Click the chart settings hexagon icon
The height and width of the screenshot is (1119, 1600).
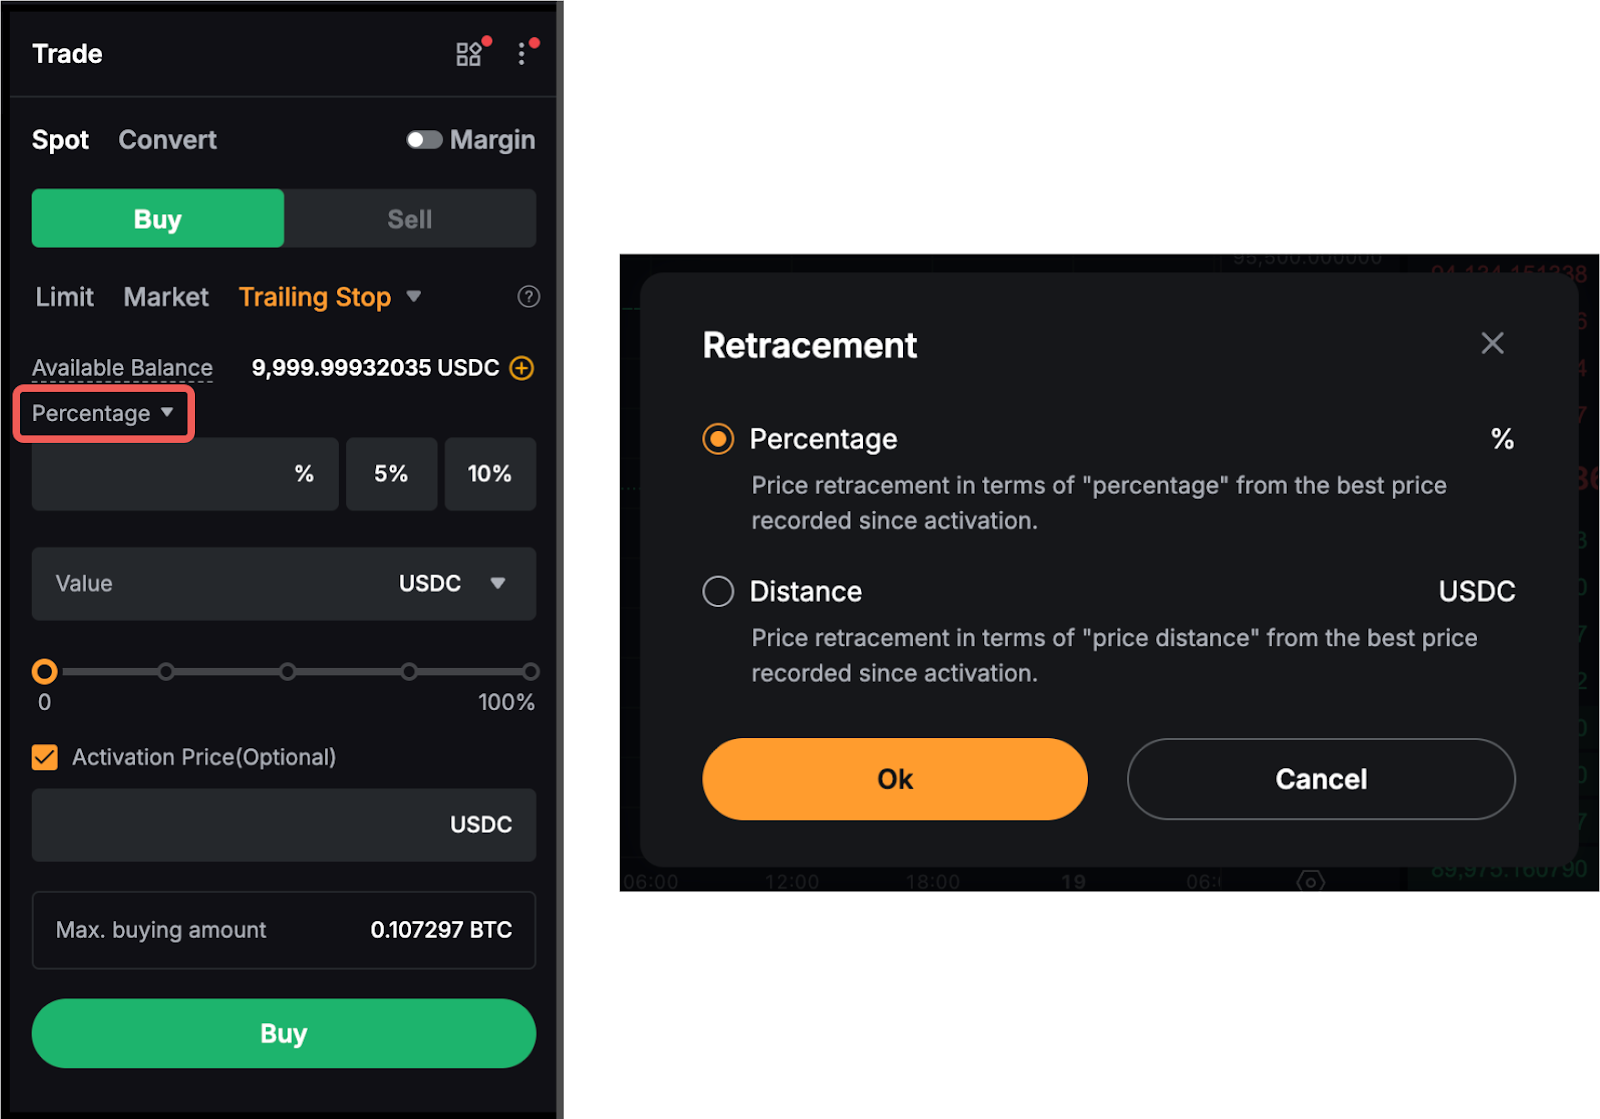point(1310,881)
